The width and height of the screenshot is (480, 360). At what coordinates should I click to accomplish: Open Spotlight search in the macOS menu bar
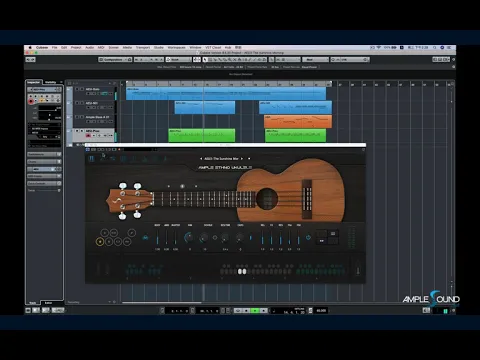pos(435,48)
